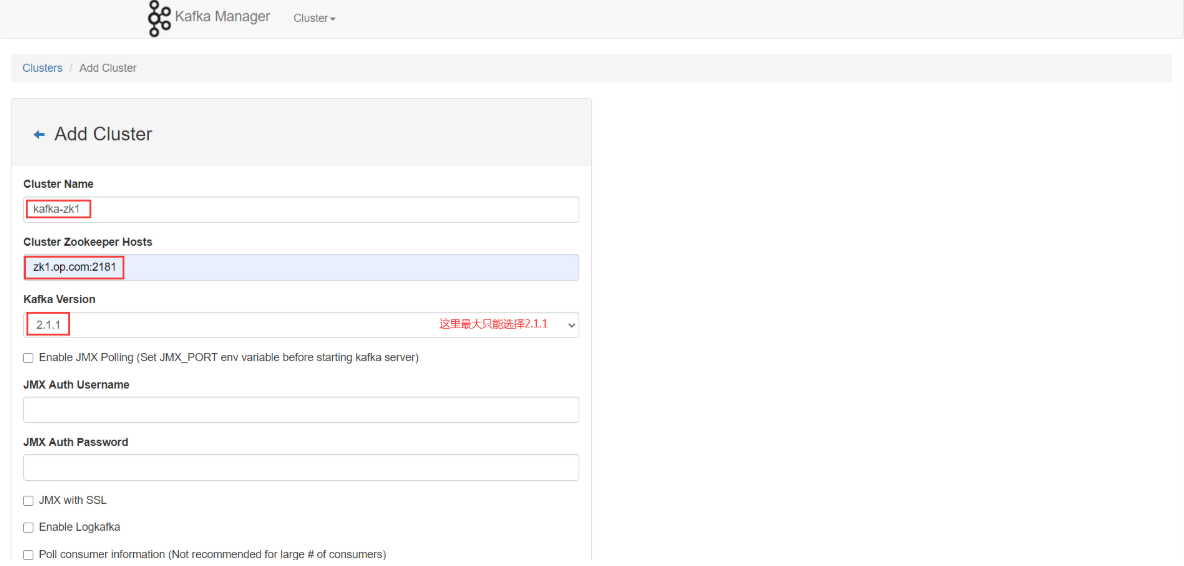Viewport: 1184px width, 566px height.
Task: Click the Cluster Zookeeper Hosts label
Action: (x=88, y=241)
